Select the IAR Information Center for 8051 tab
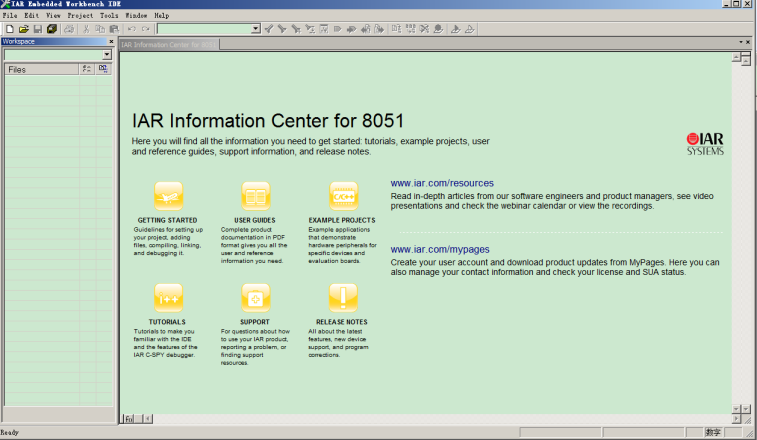The image size is (757, 440). [x=169, y=45]
